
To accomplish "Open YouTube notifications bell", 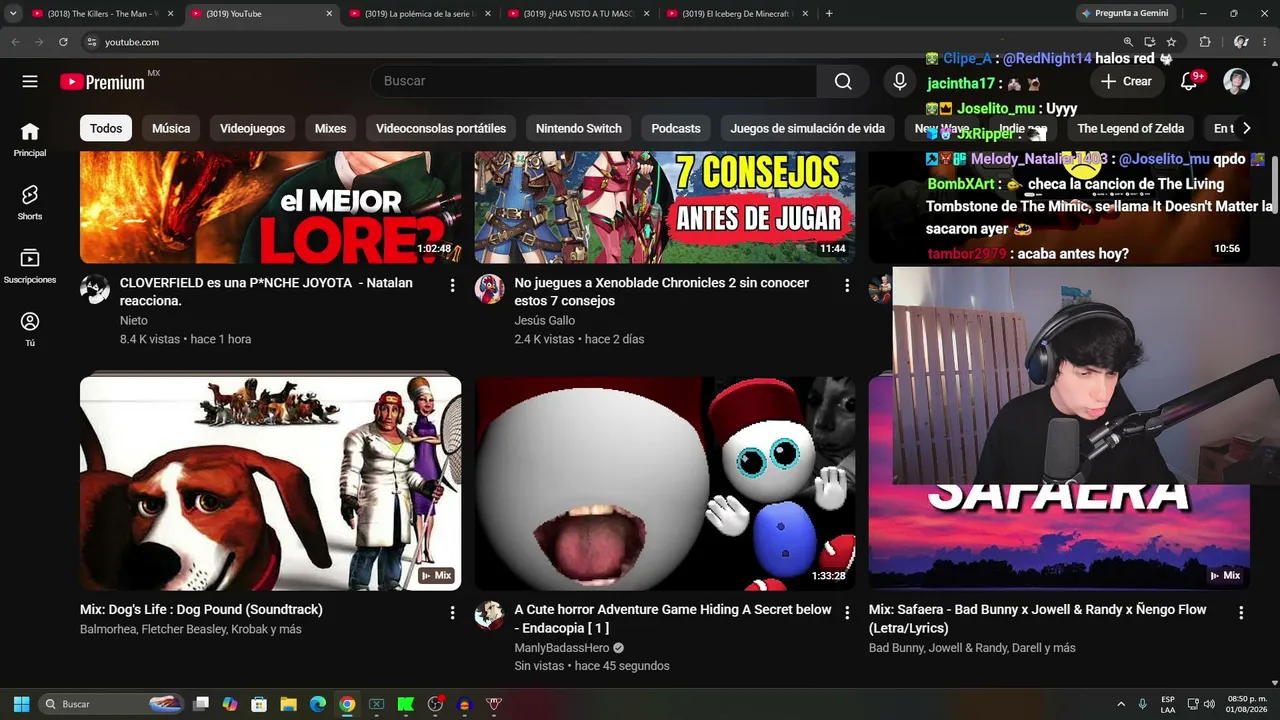I will click(x=1189, y=81).
